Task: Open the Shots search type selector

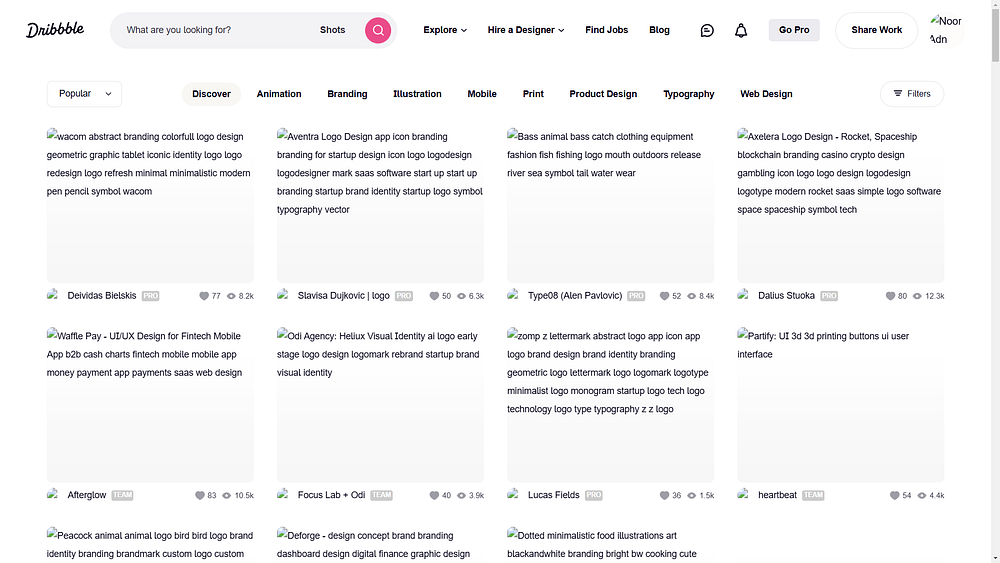Action: [332, 30]
